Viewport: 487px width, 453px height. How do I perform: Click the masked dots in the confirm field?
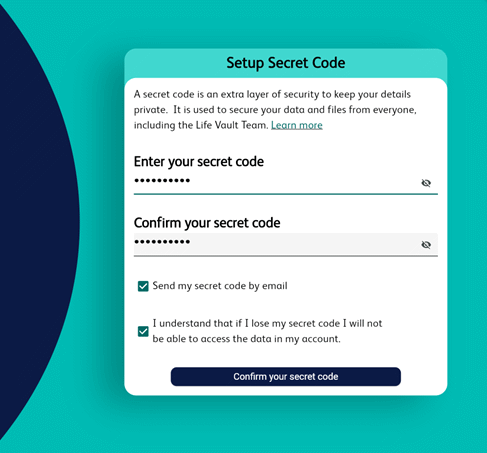pyautogui.click(x=162, y=242)
